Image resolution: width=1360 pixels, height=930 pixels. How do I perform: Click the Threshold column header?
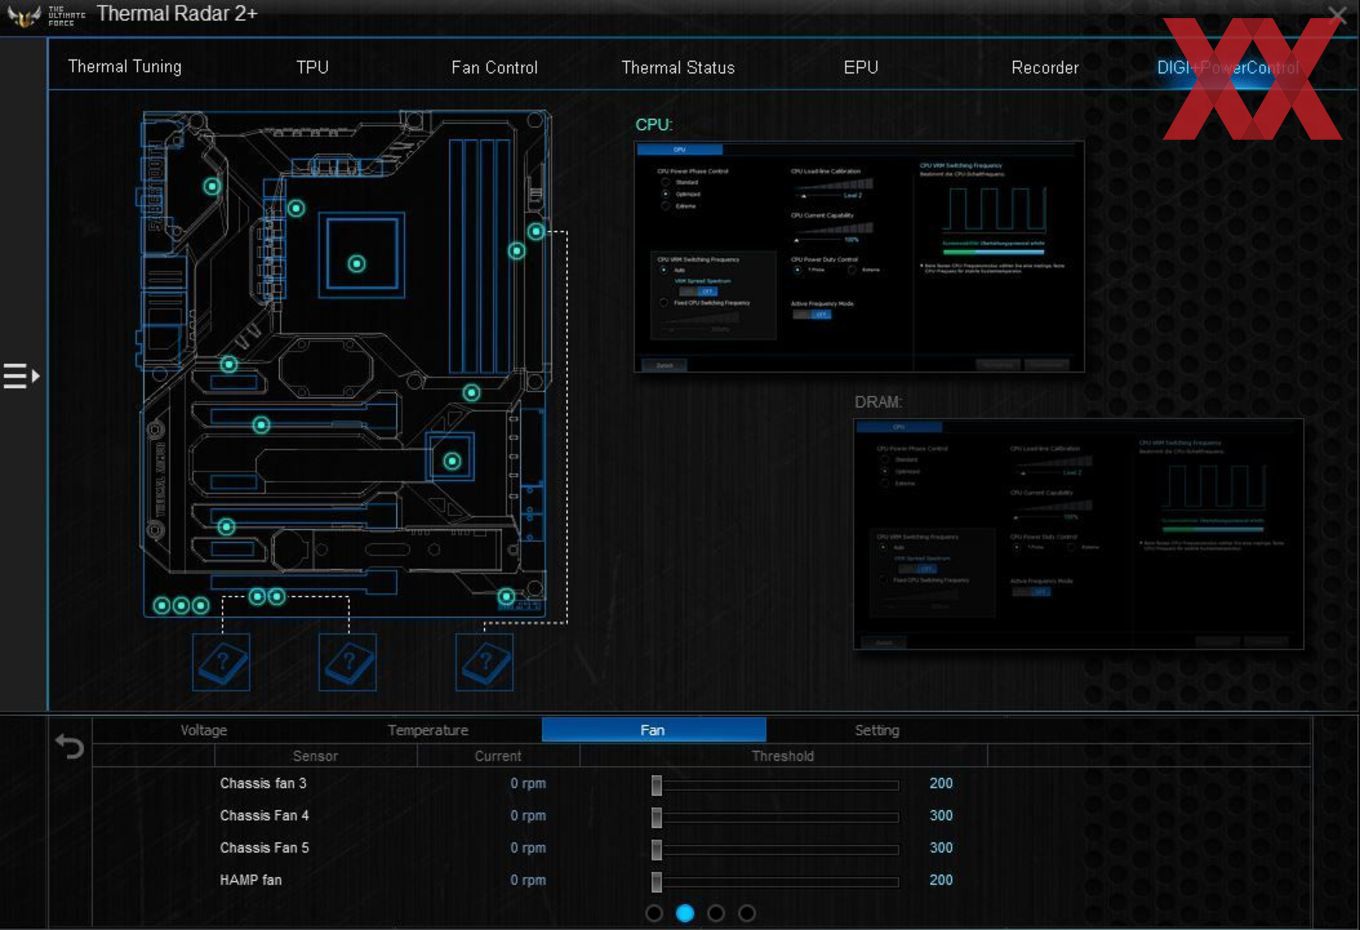pyautogui.click(x=783, y=756)
